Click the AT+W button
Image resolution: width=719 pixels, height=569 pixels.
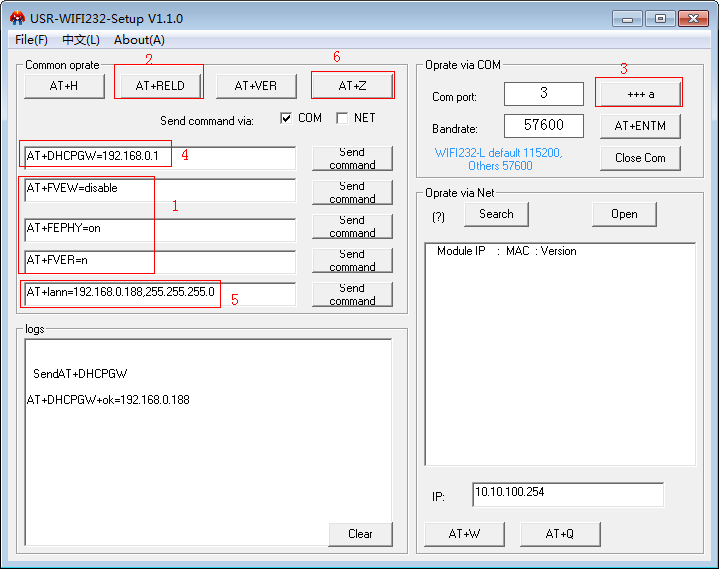point(464,534)
